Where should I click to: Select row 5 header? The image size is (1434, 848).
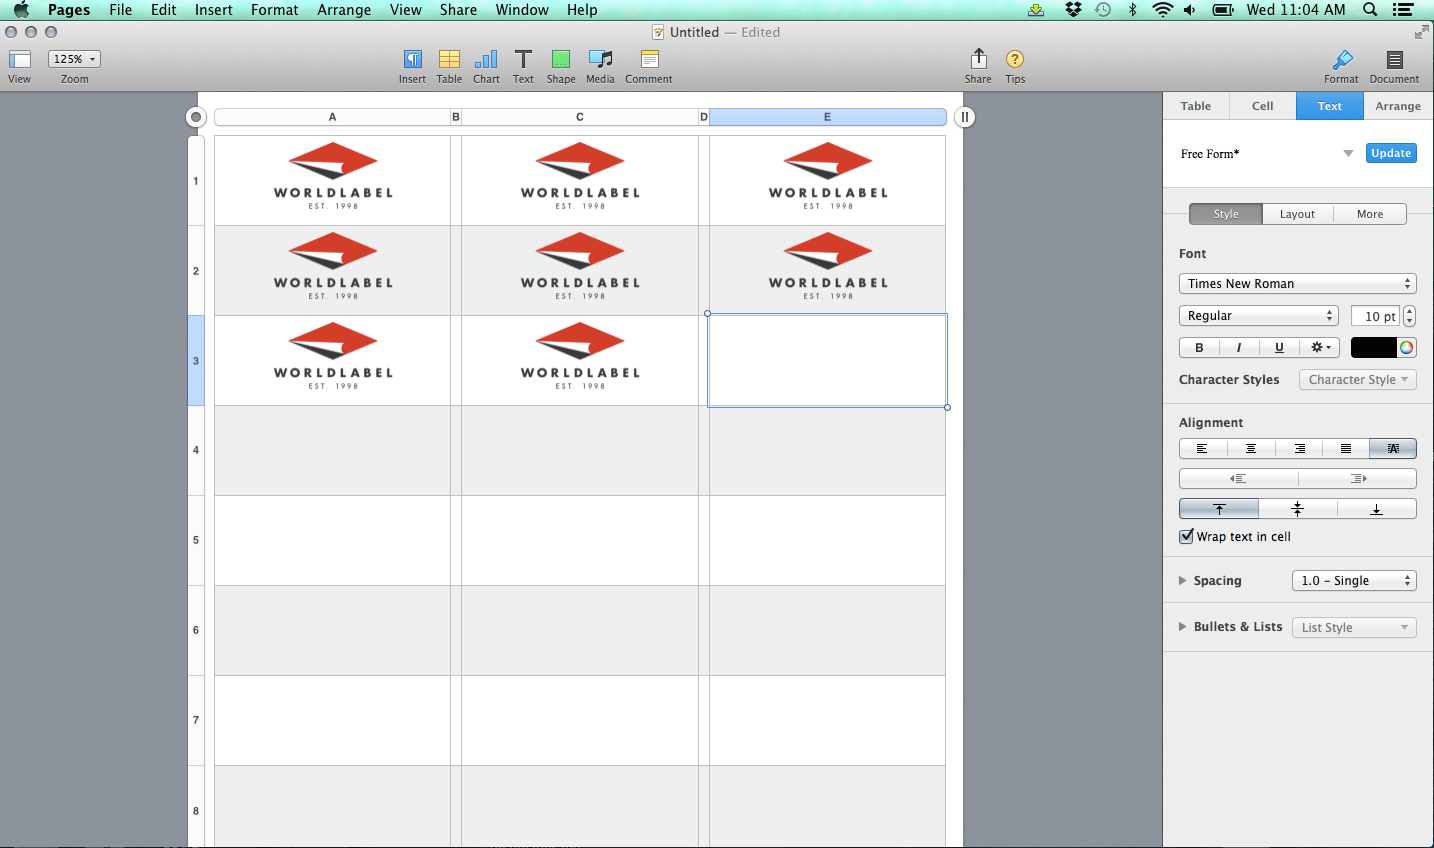tap(196, 540)
